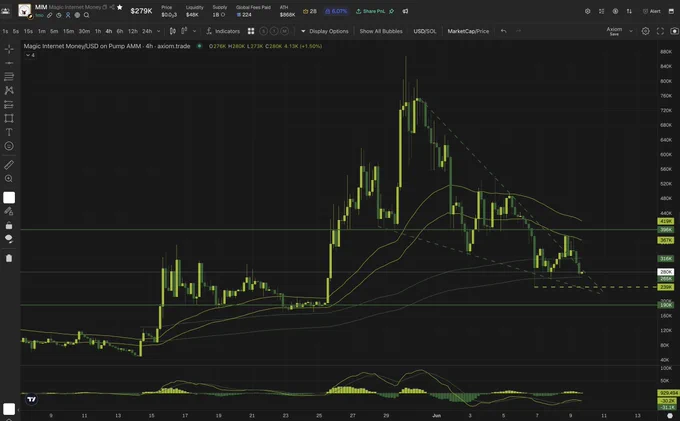Open chart settings hexagon gear icon
The image size is (680, 421).
(x=645, y=31)
